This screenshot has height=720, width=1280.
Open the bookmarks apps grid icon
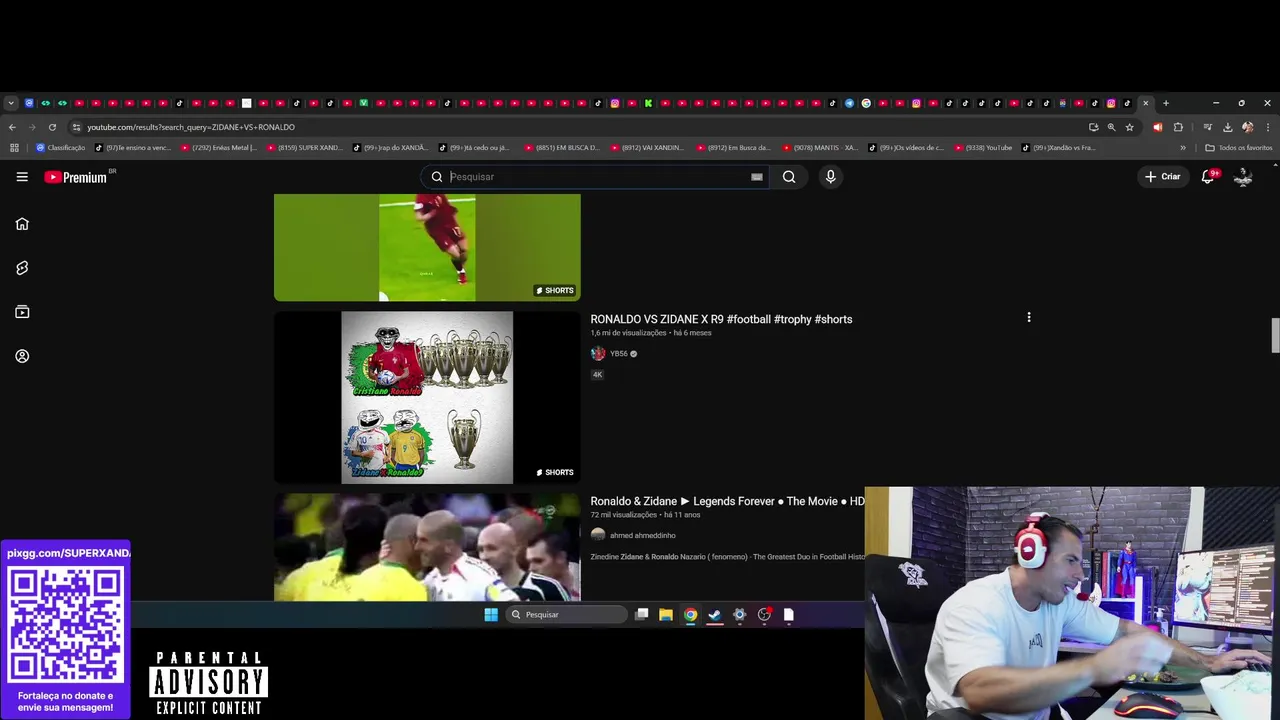pyautogui.click(x=14, y=148)
